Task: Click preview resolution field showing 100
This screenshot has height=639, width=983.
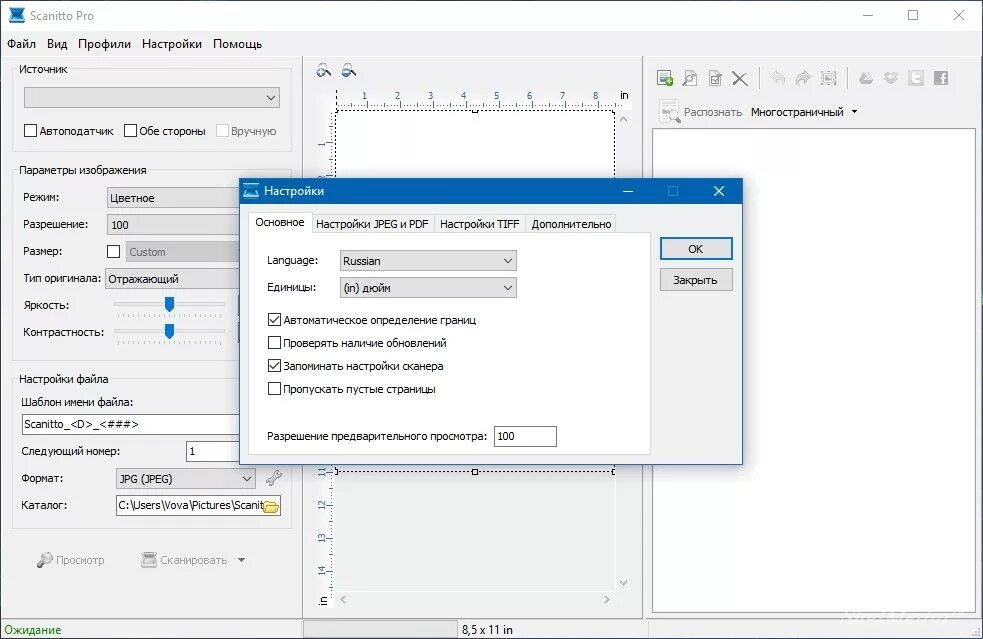Action: click(x=525, y=436)
